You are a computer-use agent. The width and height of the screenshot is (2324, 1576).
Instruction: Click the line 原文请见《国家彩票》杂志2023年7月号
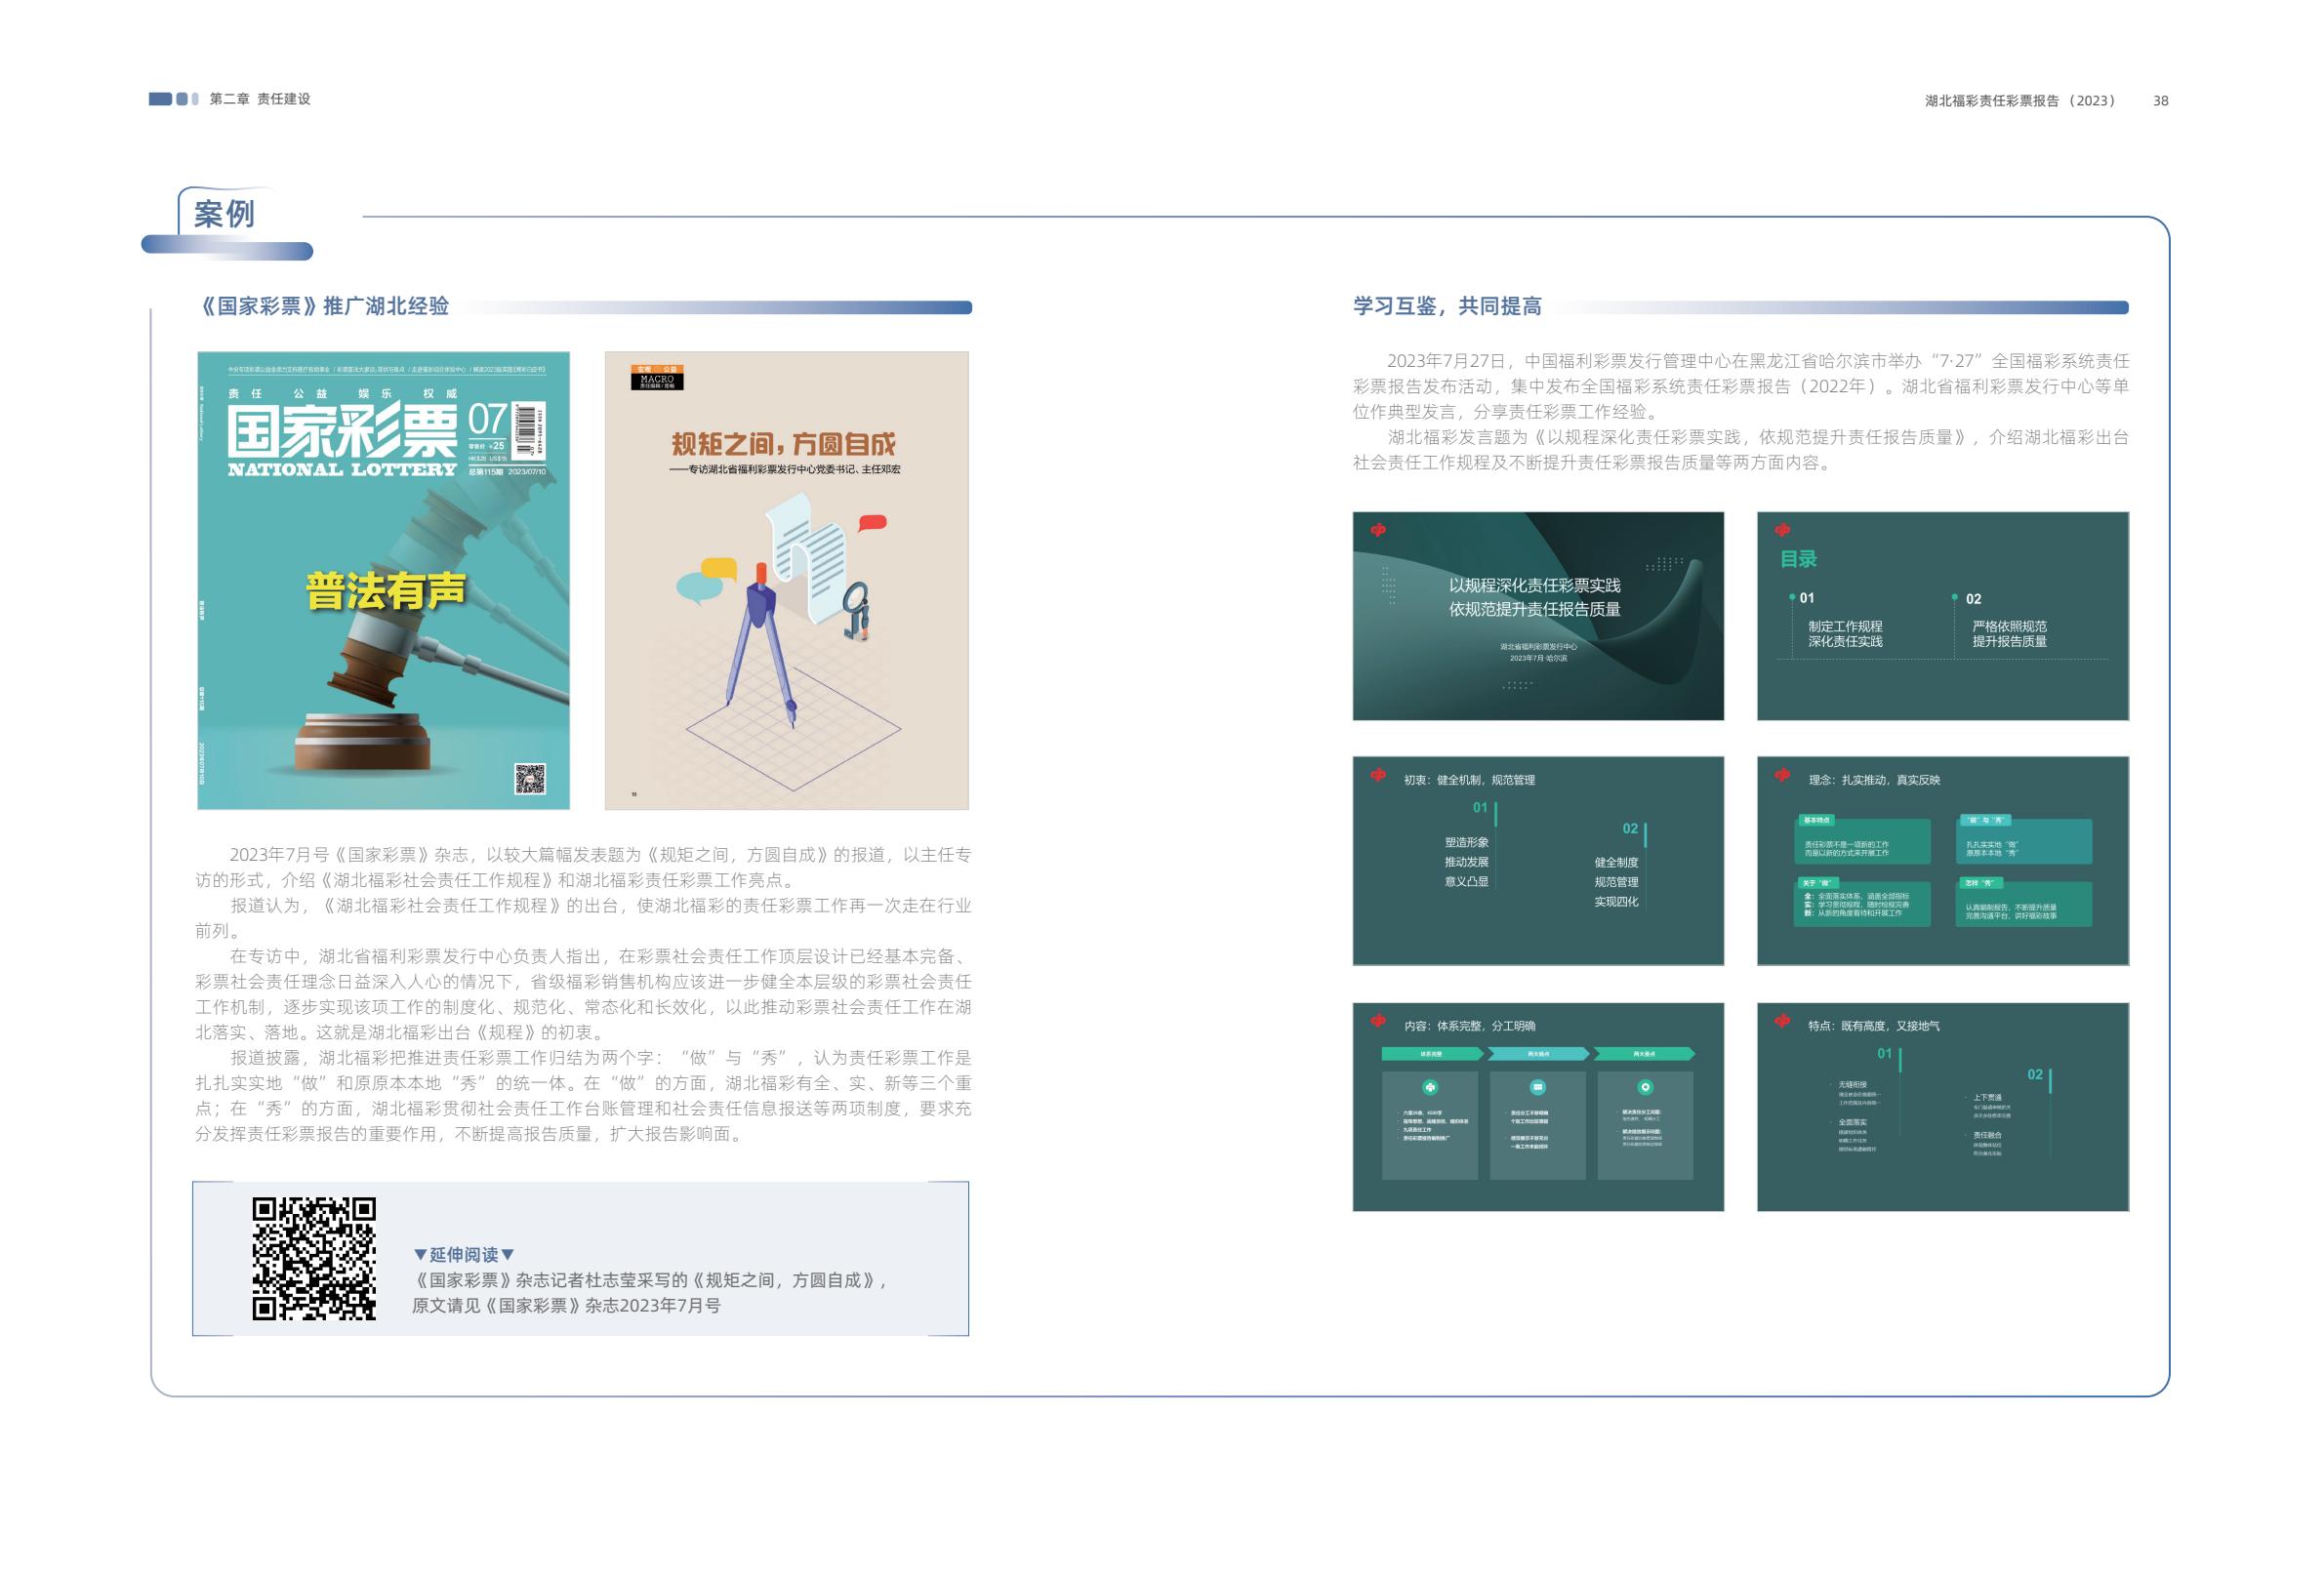[566, 1305]
